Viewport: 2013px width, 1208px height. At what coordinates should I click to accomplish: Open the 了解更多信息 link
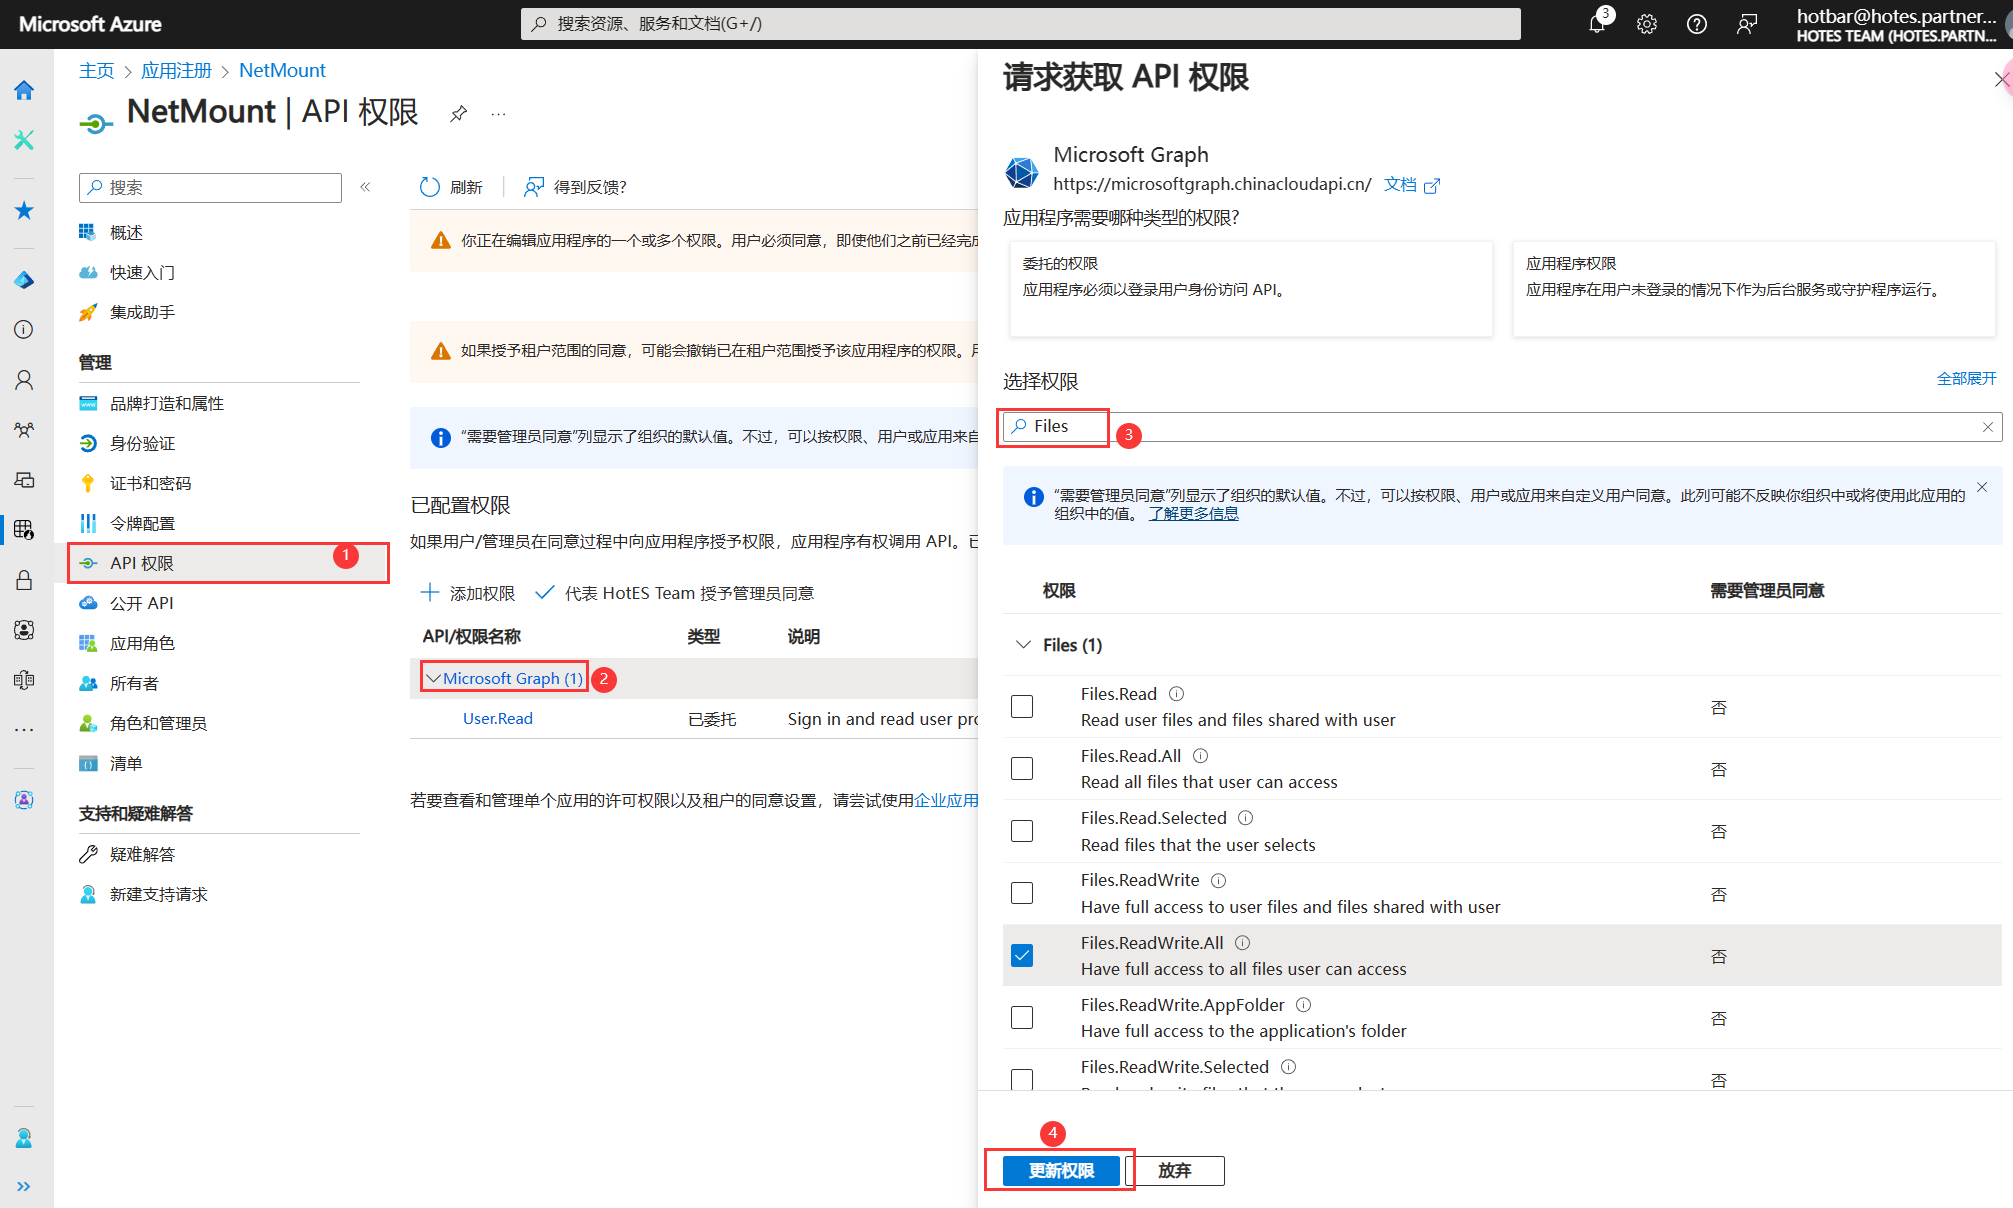tap(1193, 514)
